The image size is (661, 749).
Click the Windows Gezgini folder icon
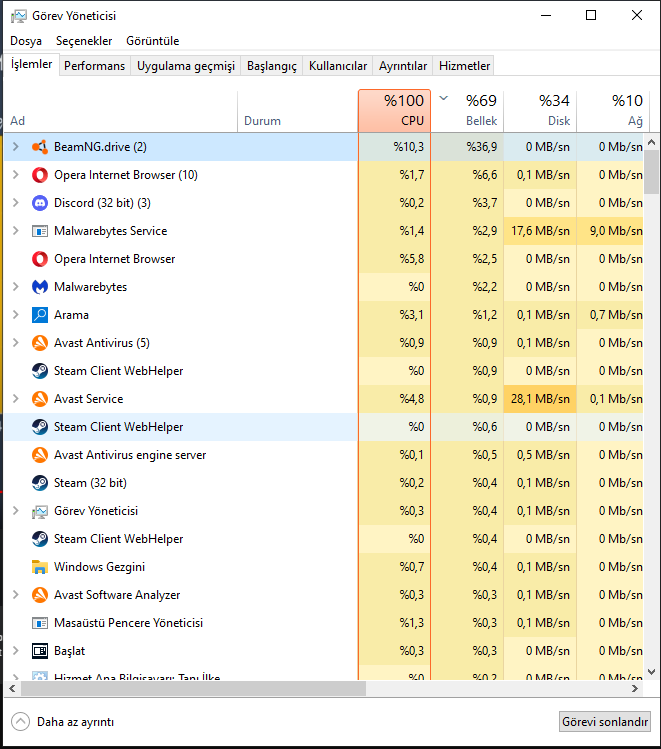pos(40,567)
